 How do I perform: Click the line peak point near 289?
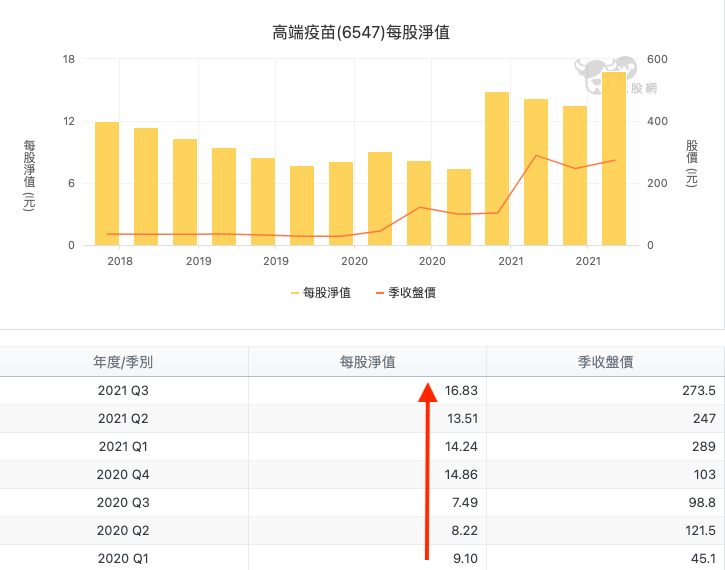click(536, 155)
